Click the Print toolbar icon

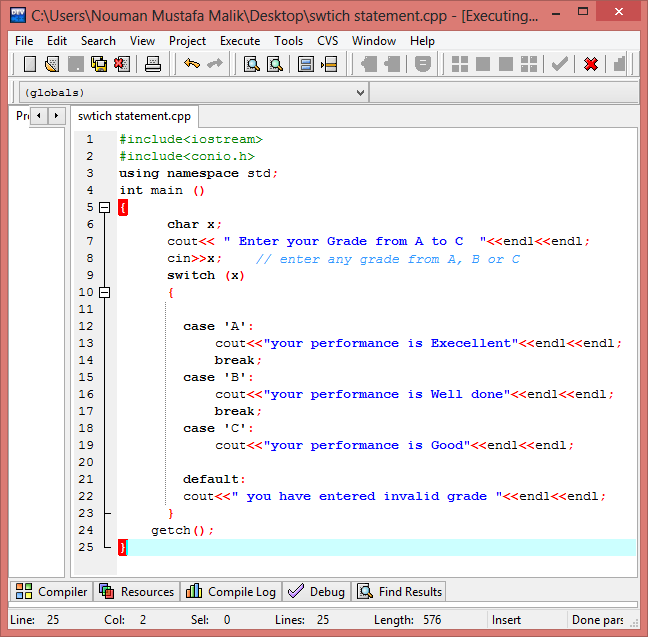pos(152,64)
